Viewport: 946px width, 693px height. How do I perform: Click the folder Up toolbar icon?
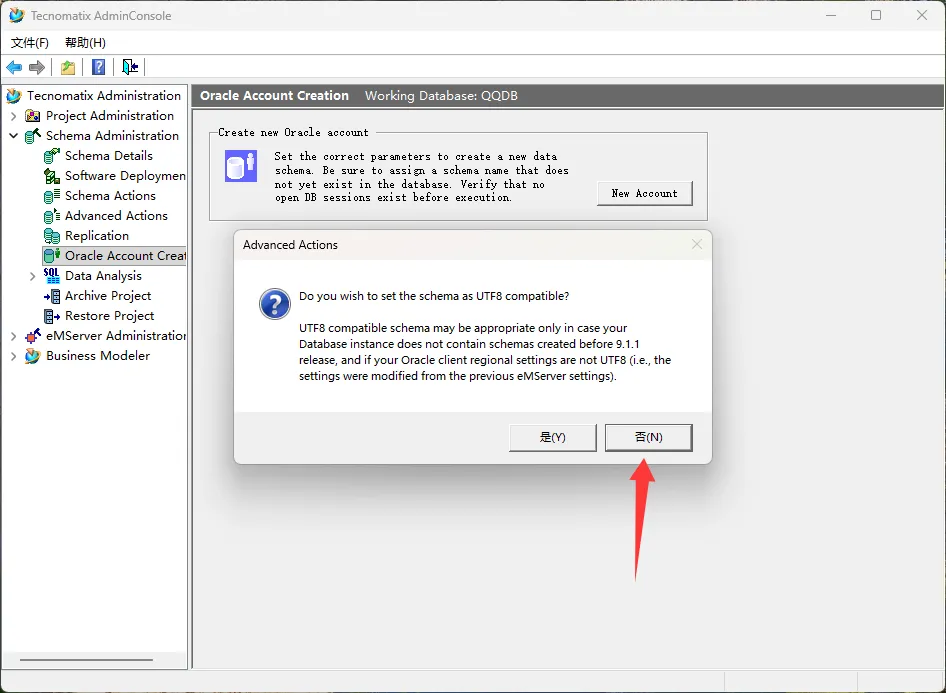[68, 67]
